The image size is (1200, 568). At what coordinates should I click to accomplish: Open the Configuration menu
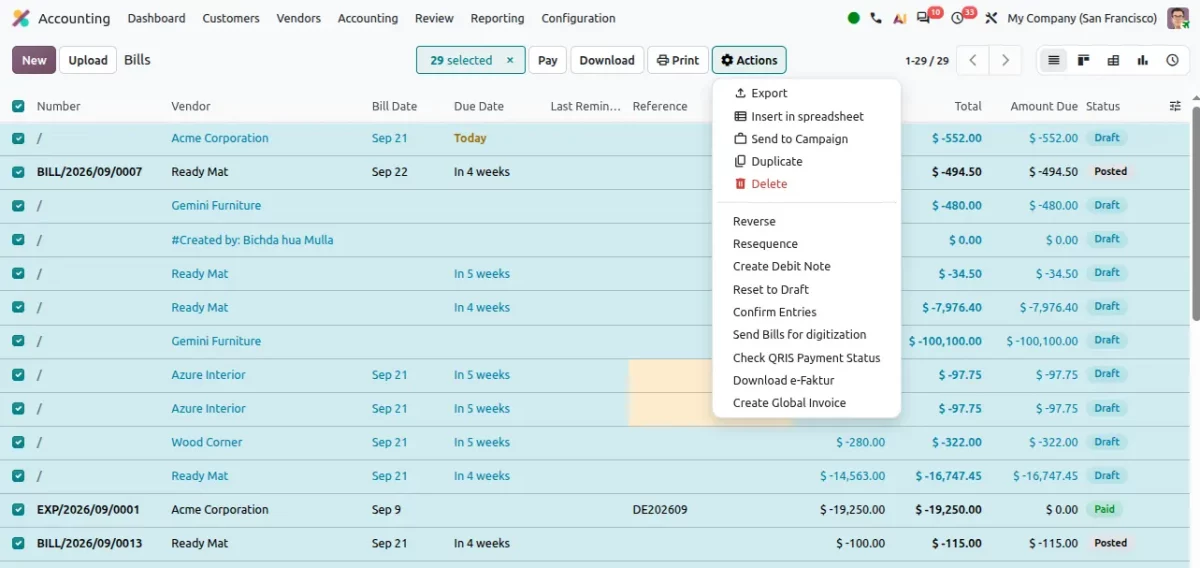[x=578, y=18]
